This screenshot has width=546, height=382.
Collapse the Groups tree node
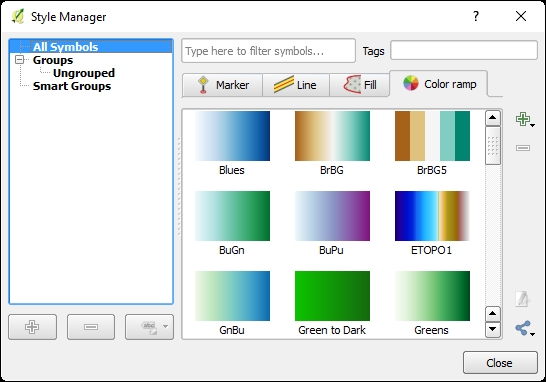pyautogui.click(x=20, y=60)
